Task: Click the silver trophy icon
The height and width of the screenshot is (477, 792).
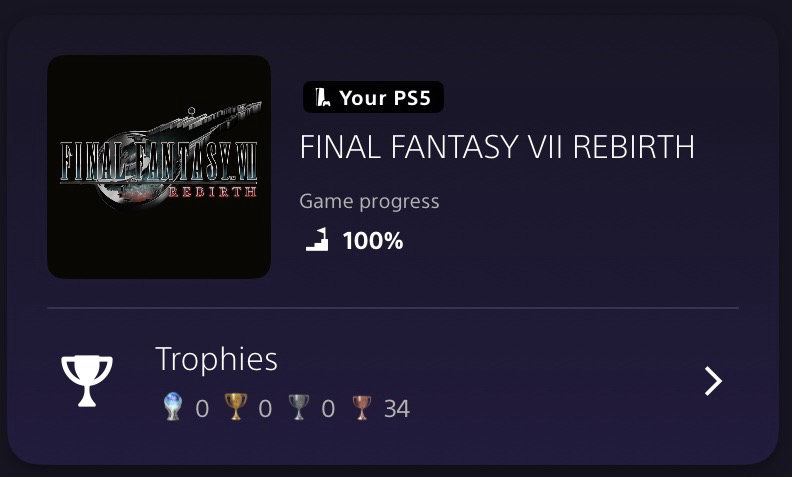Action: point(298,408)
